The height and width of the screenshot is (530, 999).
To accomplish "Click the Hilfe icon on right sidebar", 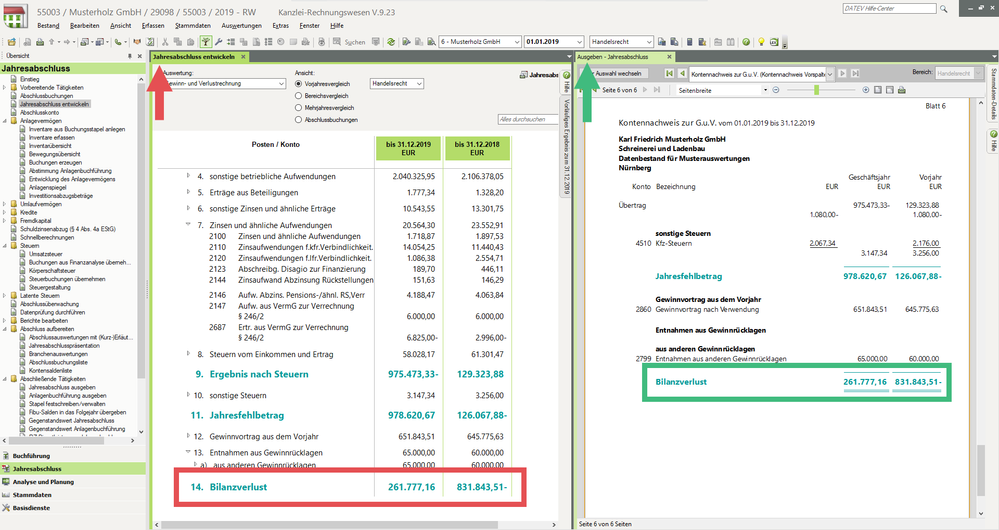I will tap(993, 141).
